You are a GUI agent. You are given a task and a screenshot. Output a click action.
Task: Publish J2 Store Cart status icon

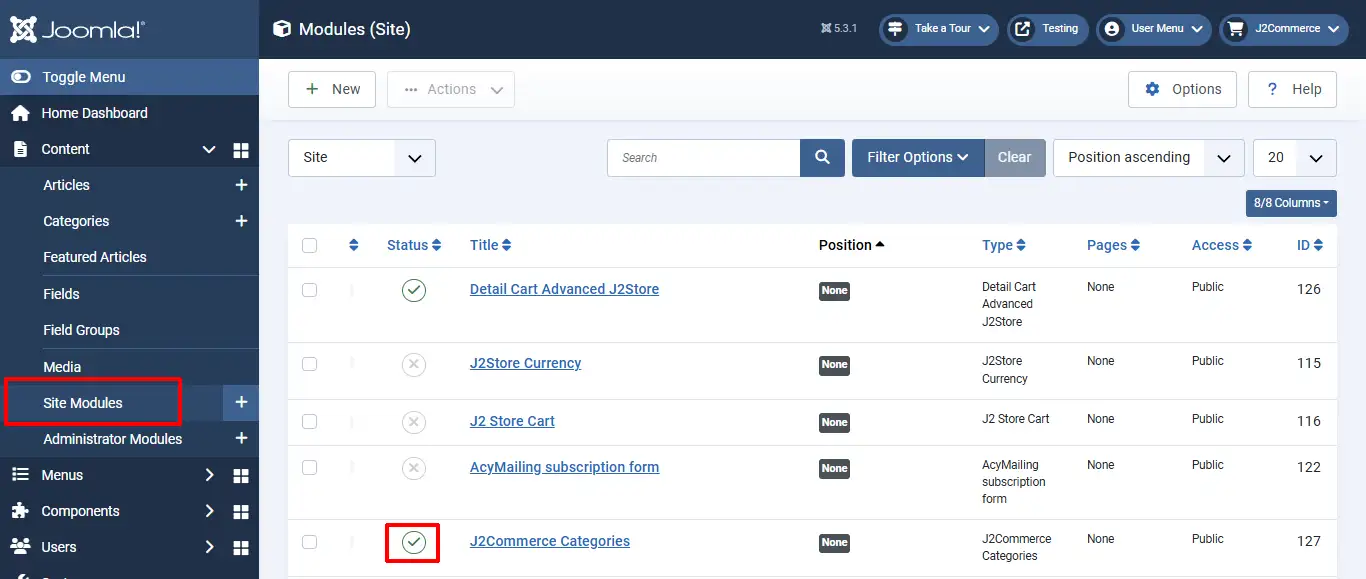[x=414, y=423]
